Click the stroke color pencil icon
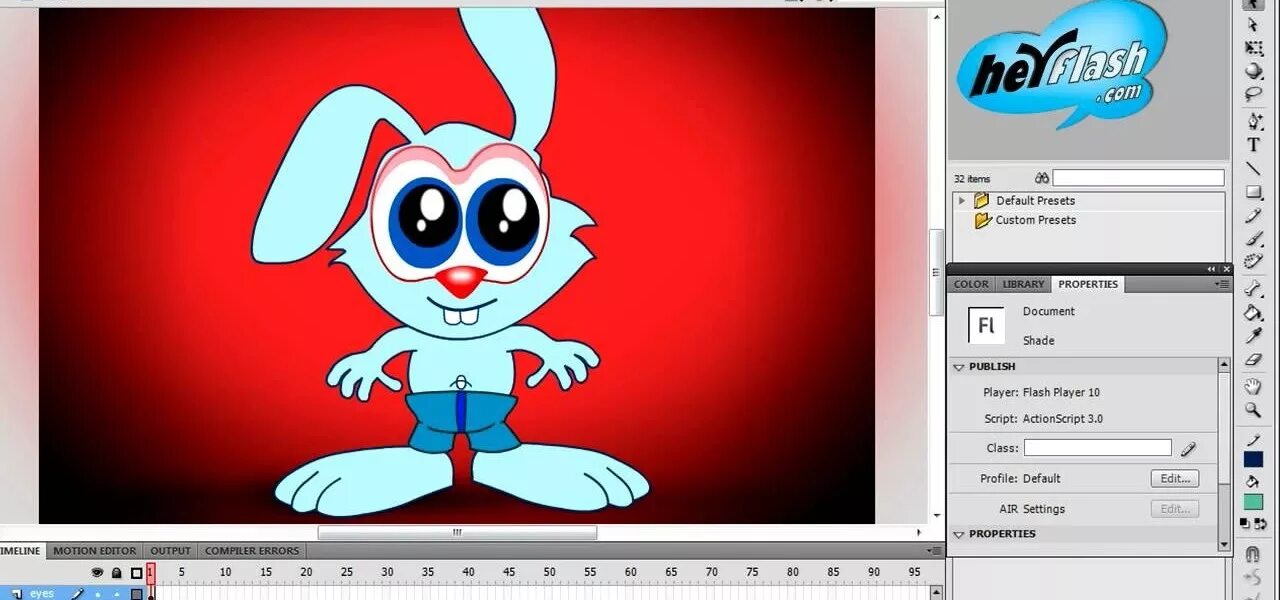Viewport: 1280px width, 600px height. pyautogui.click(x=1253, y=439)
